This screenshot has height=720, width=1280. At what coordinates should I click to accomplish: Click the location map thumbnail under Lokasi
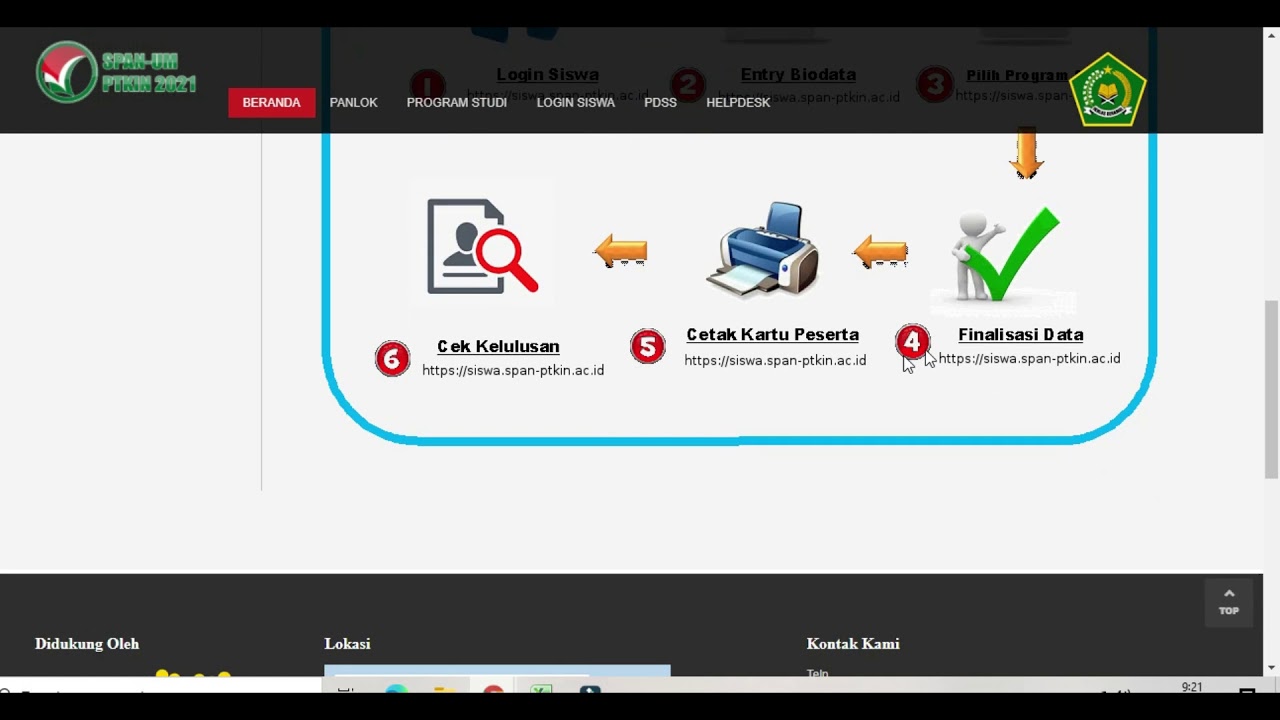pos(497,671)
